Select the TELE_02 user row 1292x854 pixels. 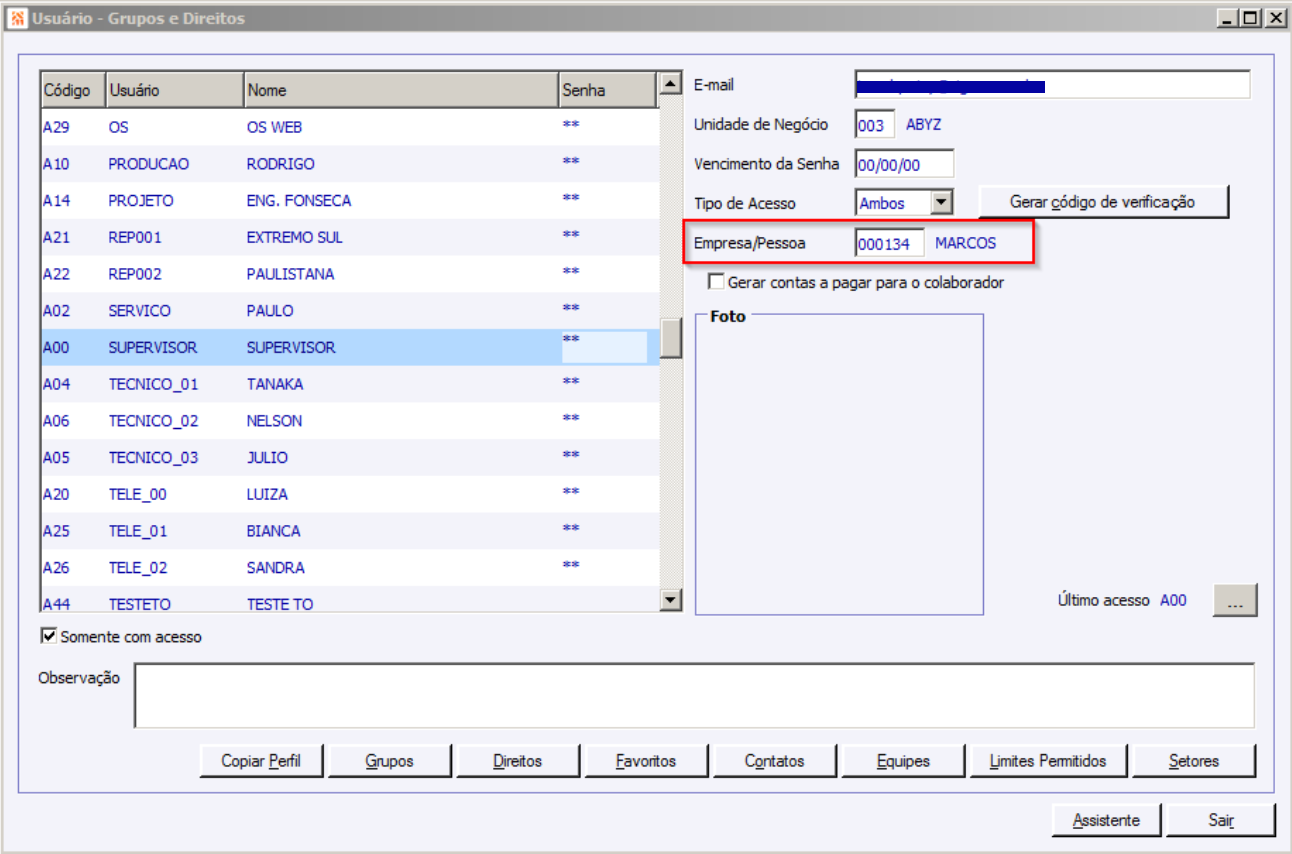pyautogui.click(x=350, y=568)
